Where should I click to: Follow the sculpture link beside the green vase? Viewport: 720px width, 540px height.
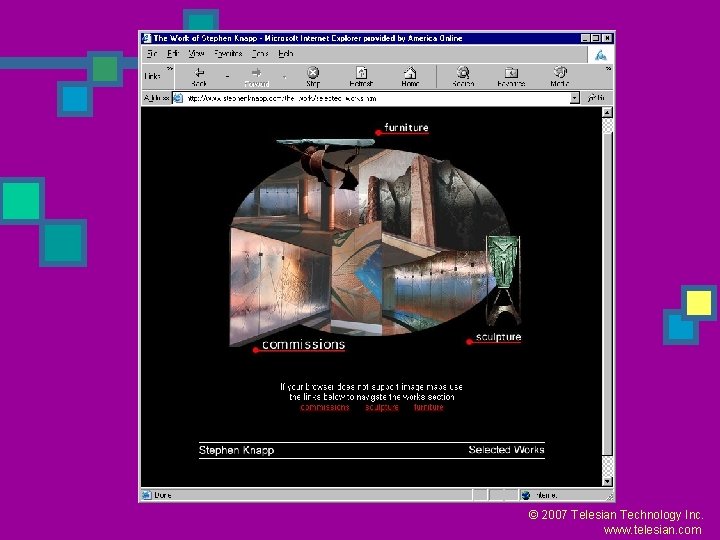tap(498, 337)
